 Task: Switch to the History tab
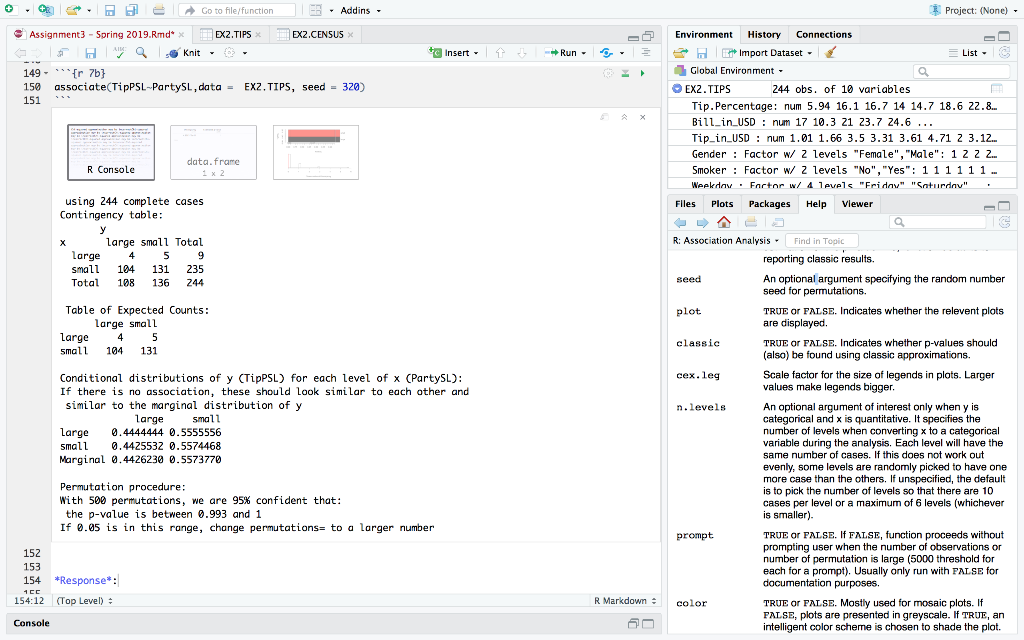(763, 35)
